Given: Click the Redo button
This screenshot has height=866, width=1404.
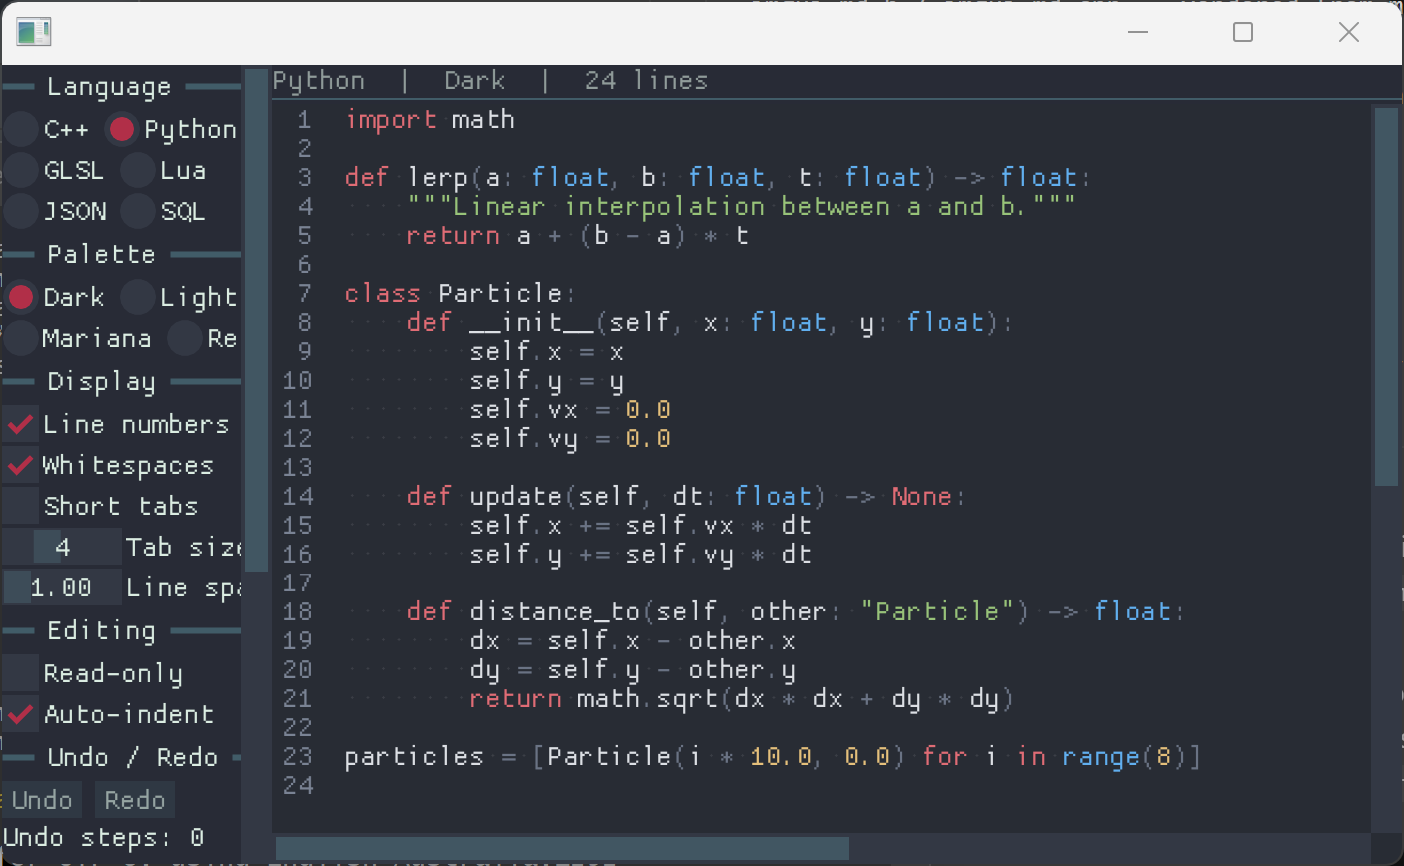Looking at the screenshot, I should coord(135,800).
